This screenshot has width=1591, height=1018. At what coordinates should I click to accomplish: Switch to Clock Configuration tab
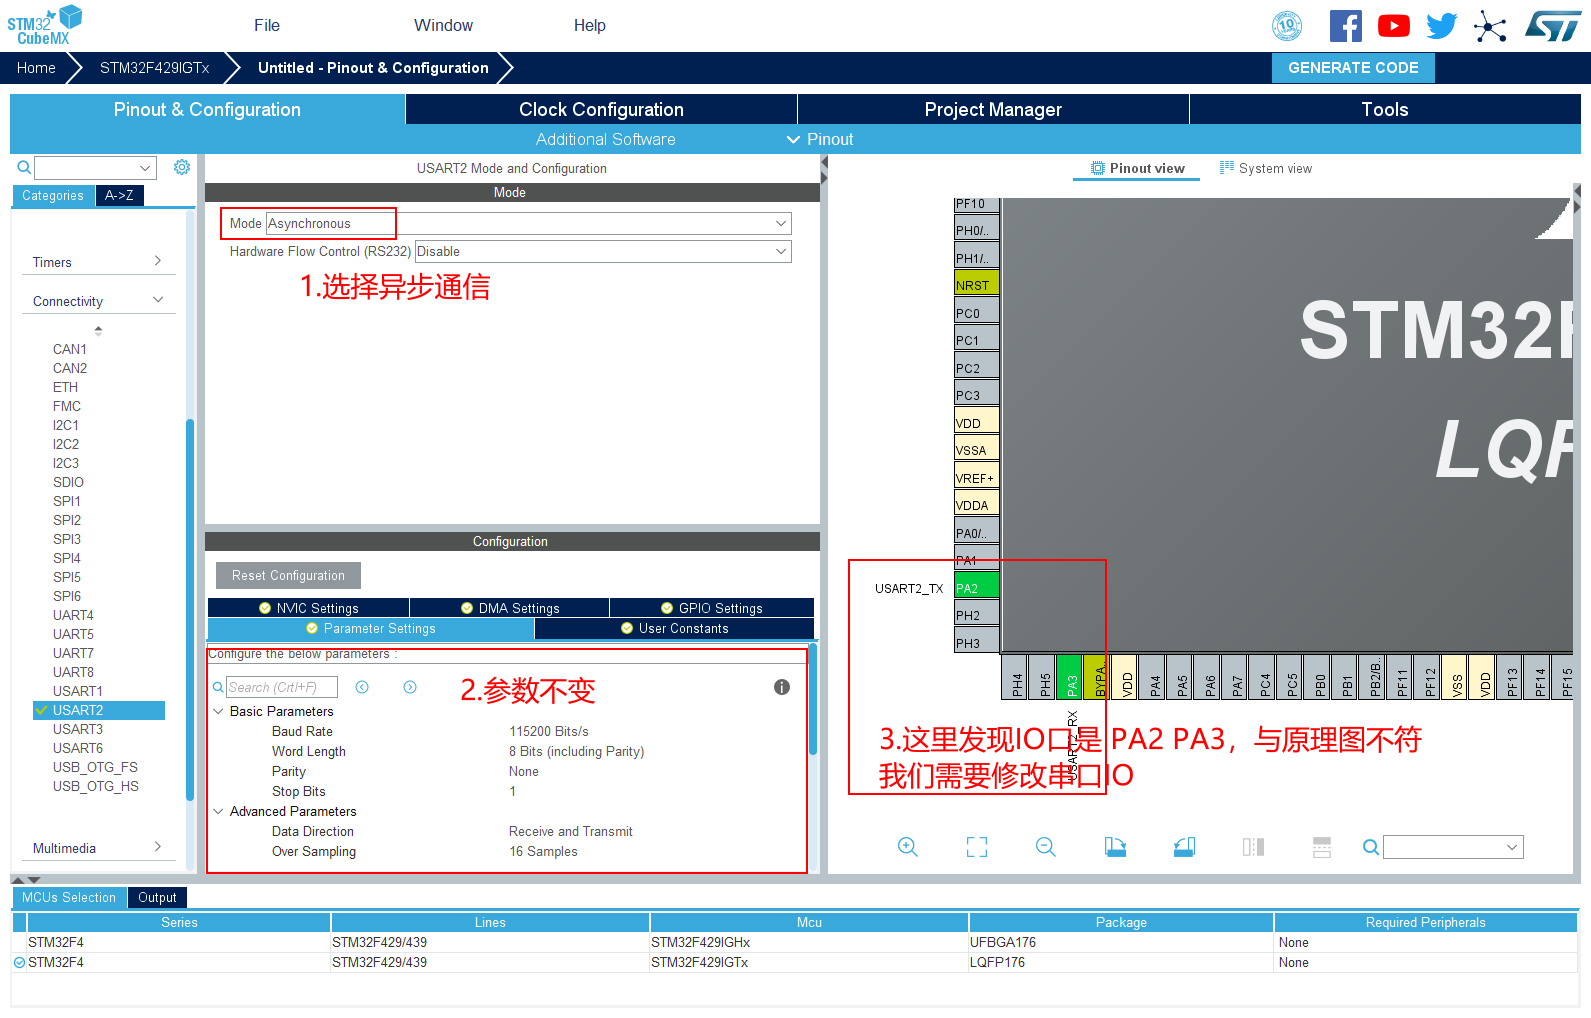click(x=601, y=109)
